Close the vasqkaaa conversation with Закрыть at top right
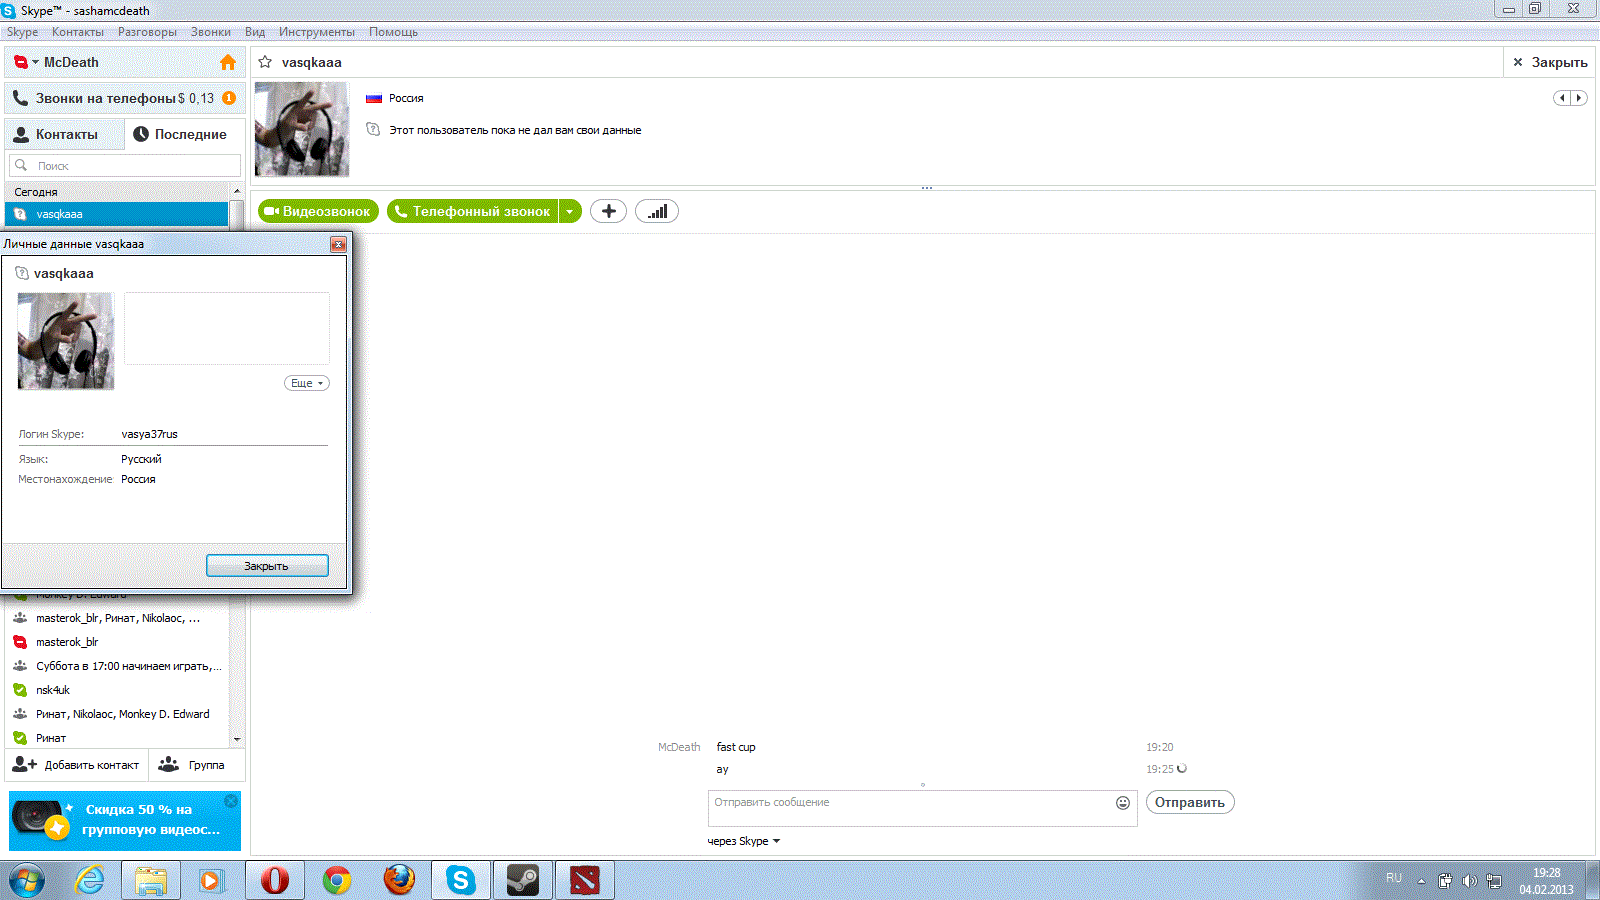 (x=1550, y=62)
